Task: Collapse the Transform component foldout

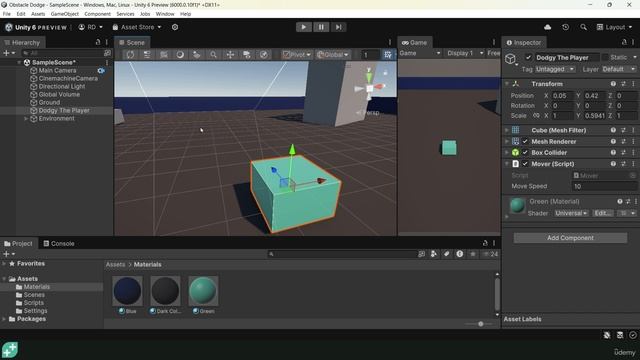Action: click(x=507, y=84)
